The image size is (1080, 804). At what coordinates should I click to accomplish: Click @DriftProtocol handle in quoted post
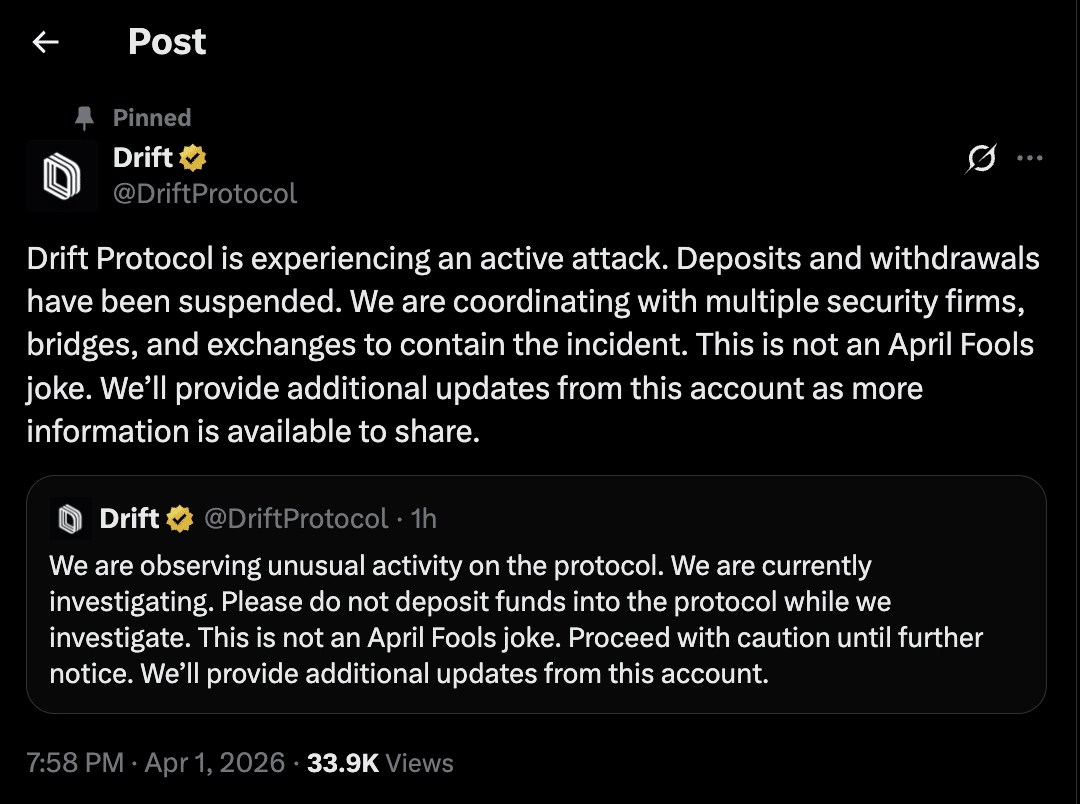[295, 518]
